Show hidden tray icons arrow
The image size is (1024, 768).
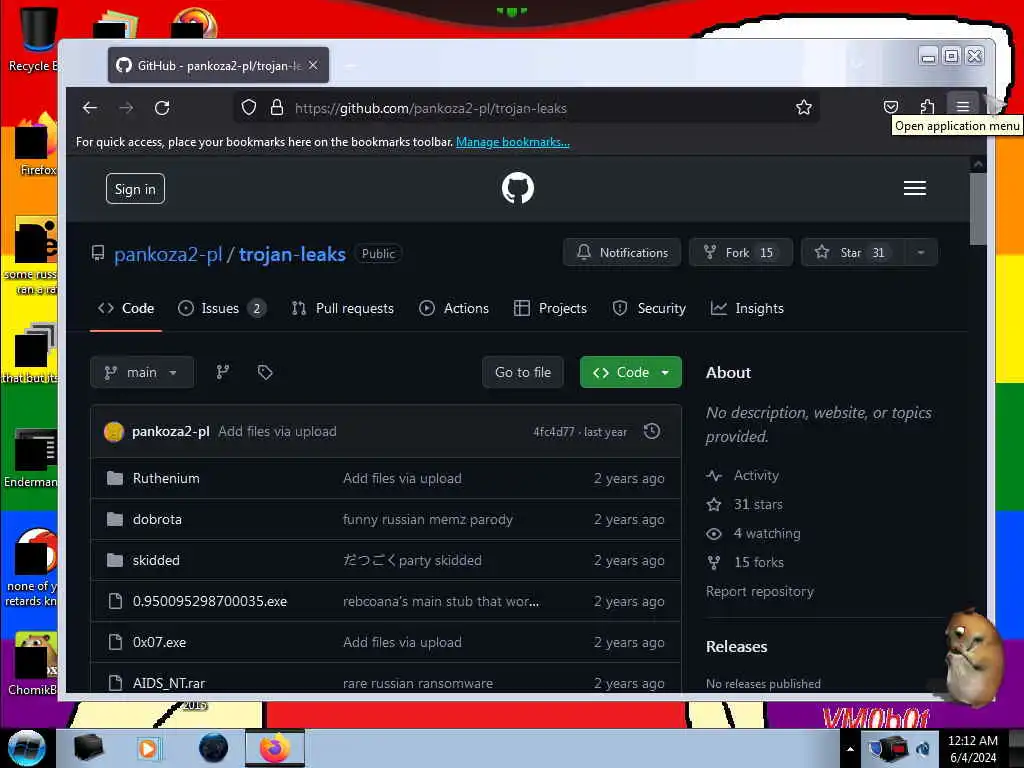850,749
